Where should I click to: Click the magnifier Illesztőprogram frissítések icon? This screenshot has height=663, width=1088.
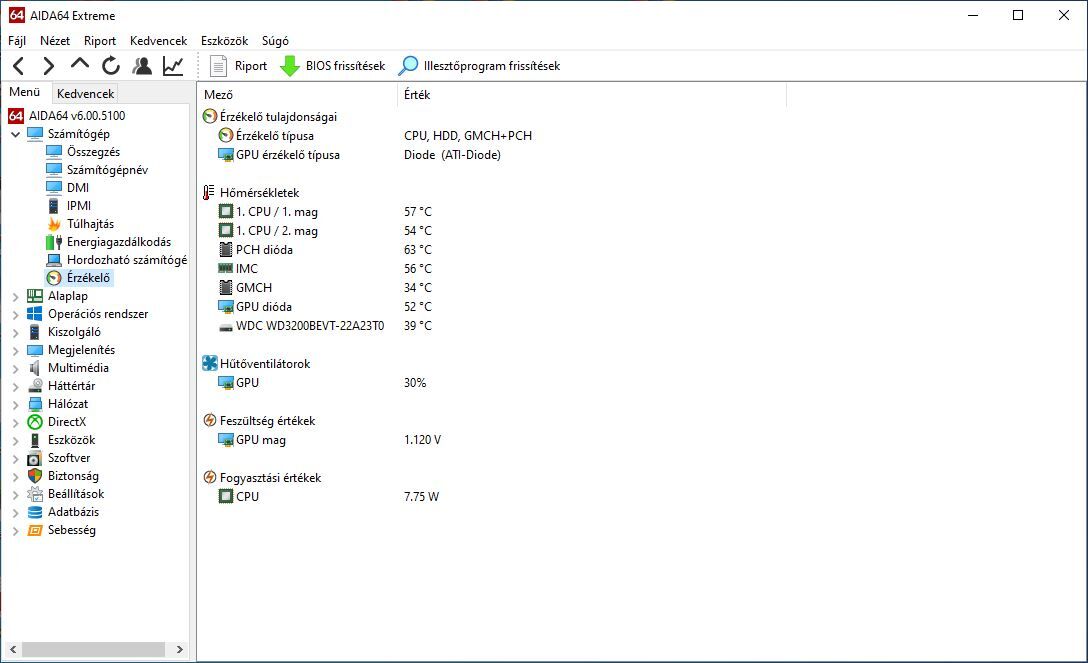pos(409,66)
